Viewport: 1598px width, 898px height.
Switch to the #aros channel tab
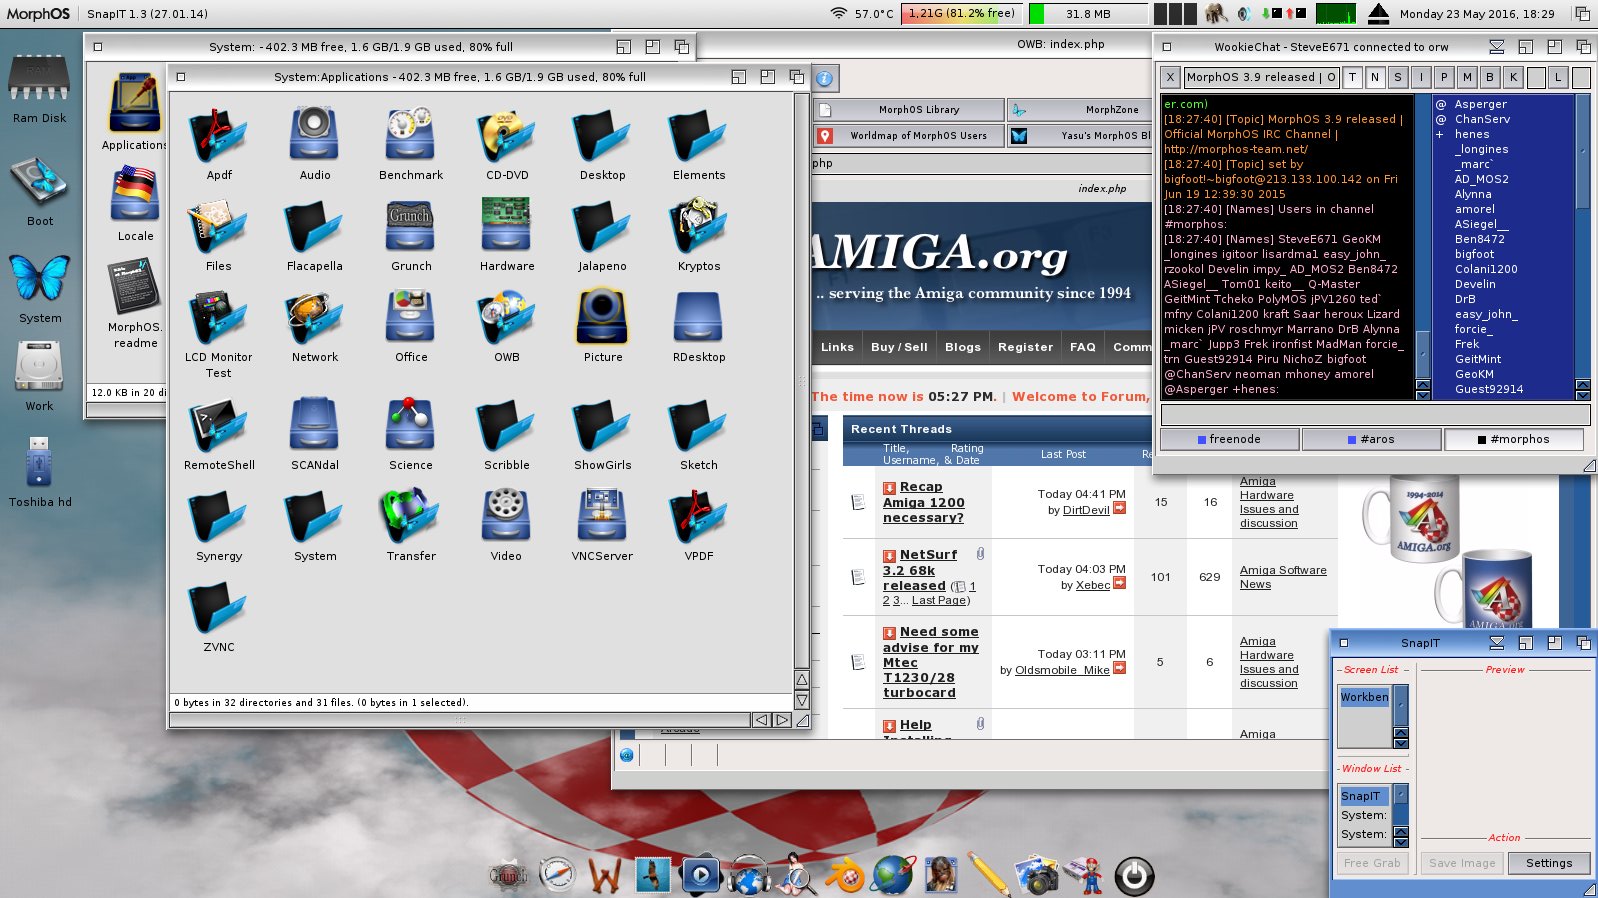1371,439
